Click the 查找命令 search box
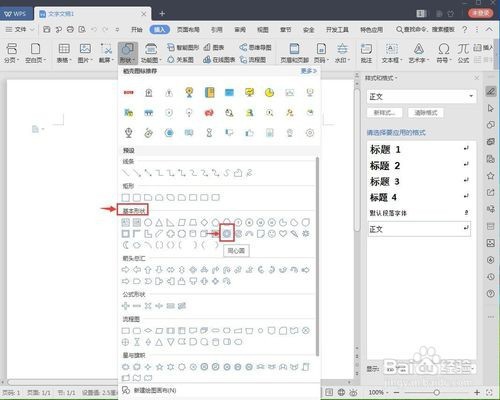The image size is (500, 400). [x=425, y=30]
